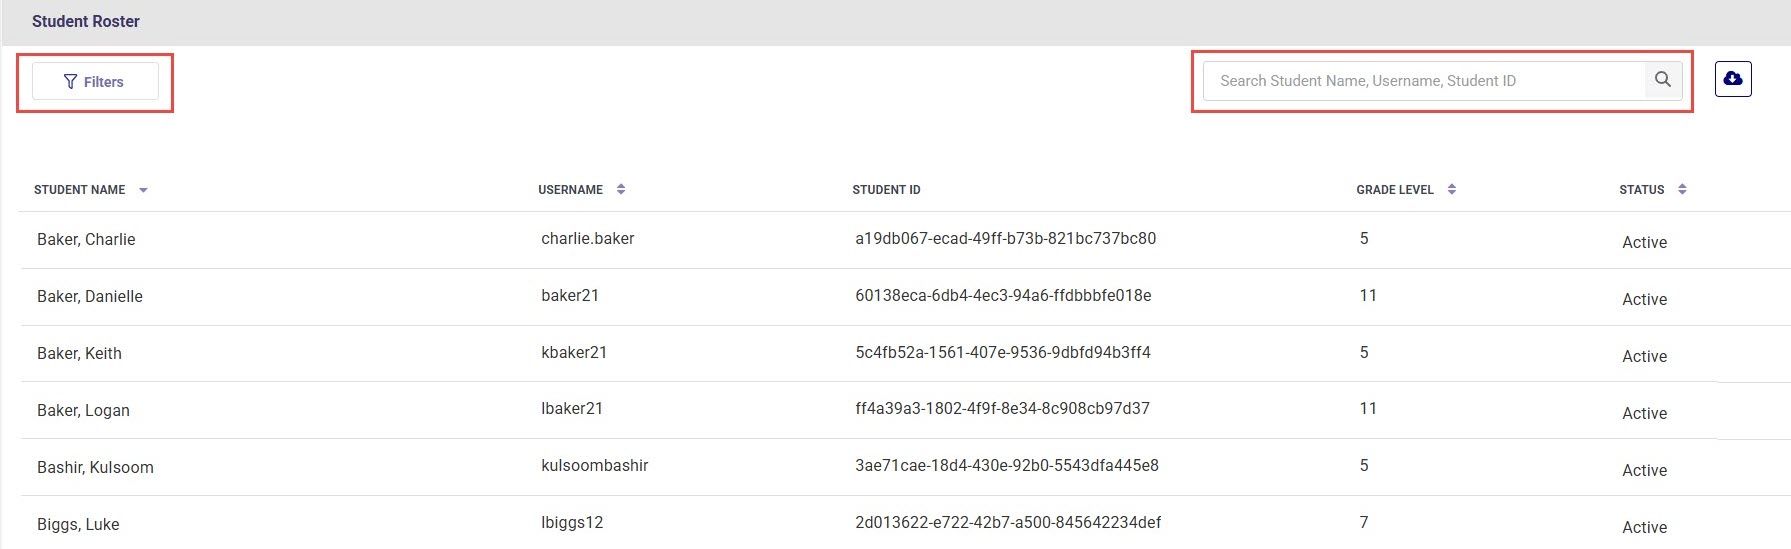The height and width of the screenshot is (549, 1791).
Task: Click username charlie.baker
Action: (588, 239)
